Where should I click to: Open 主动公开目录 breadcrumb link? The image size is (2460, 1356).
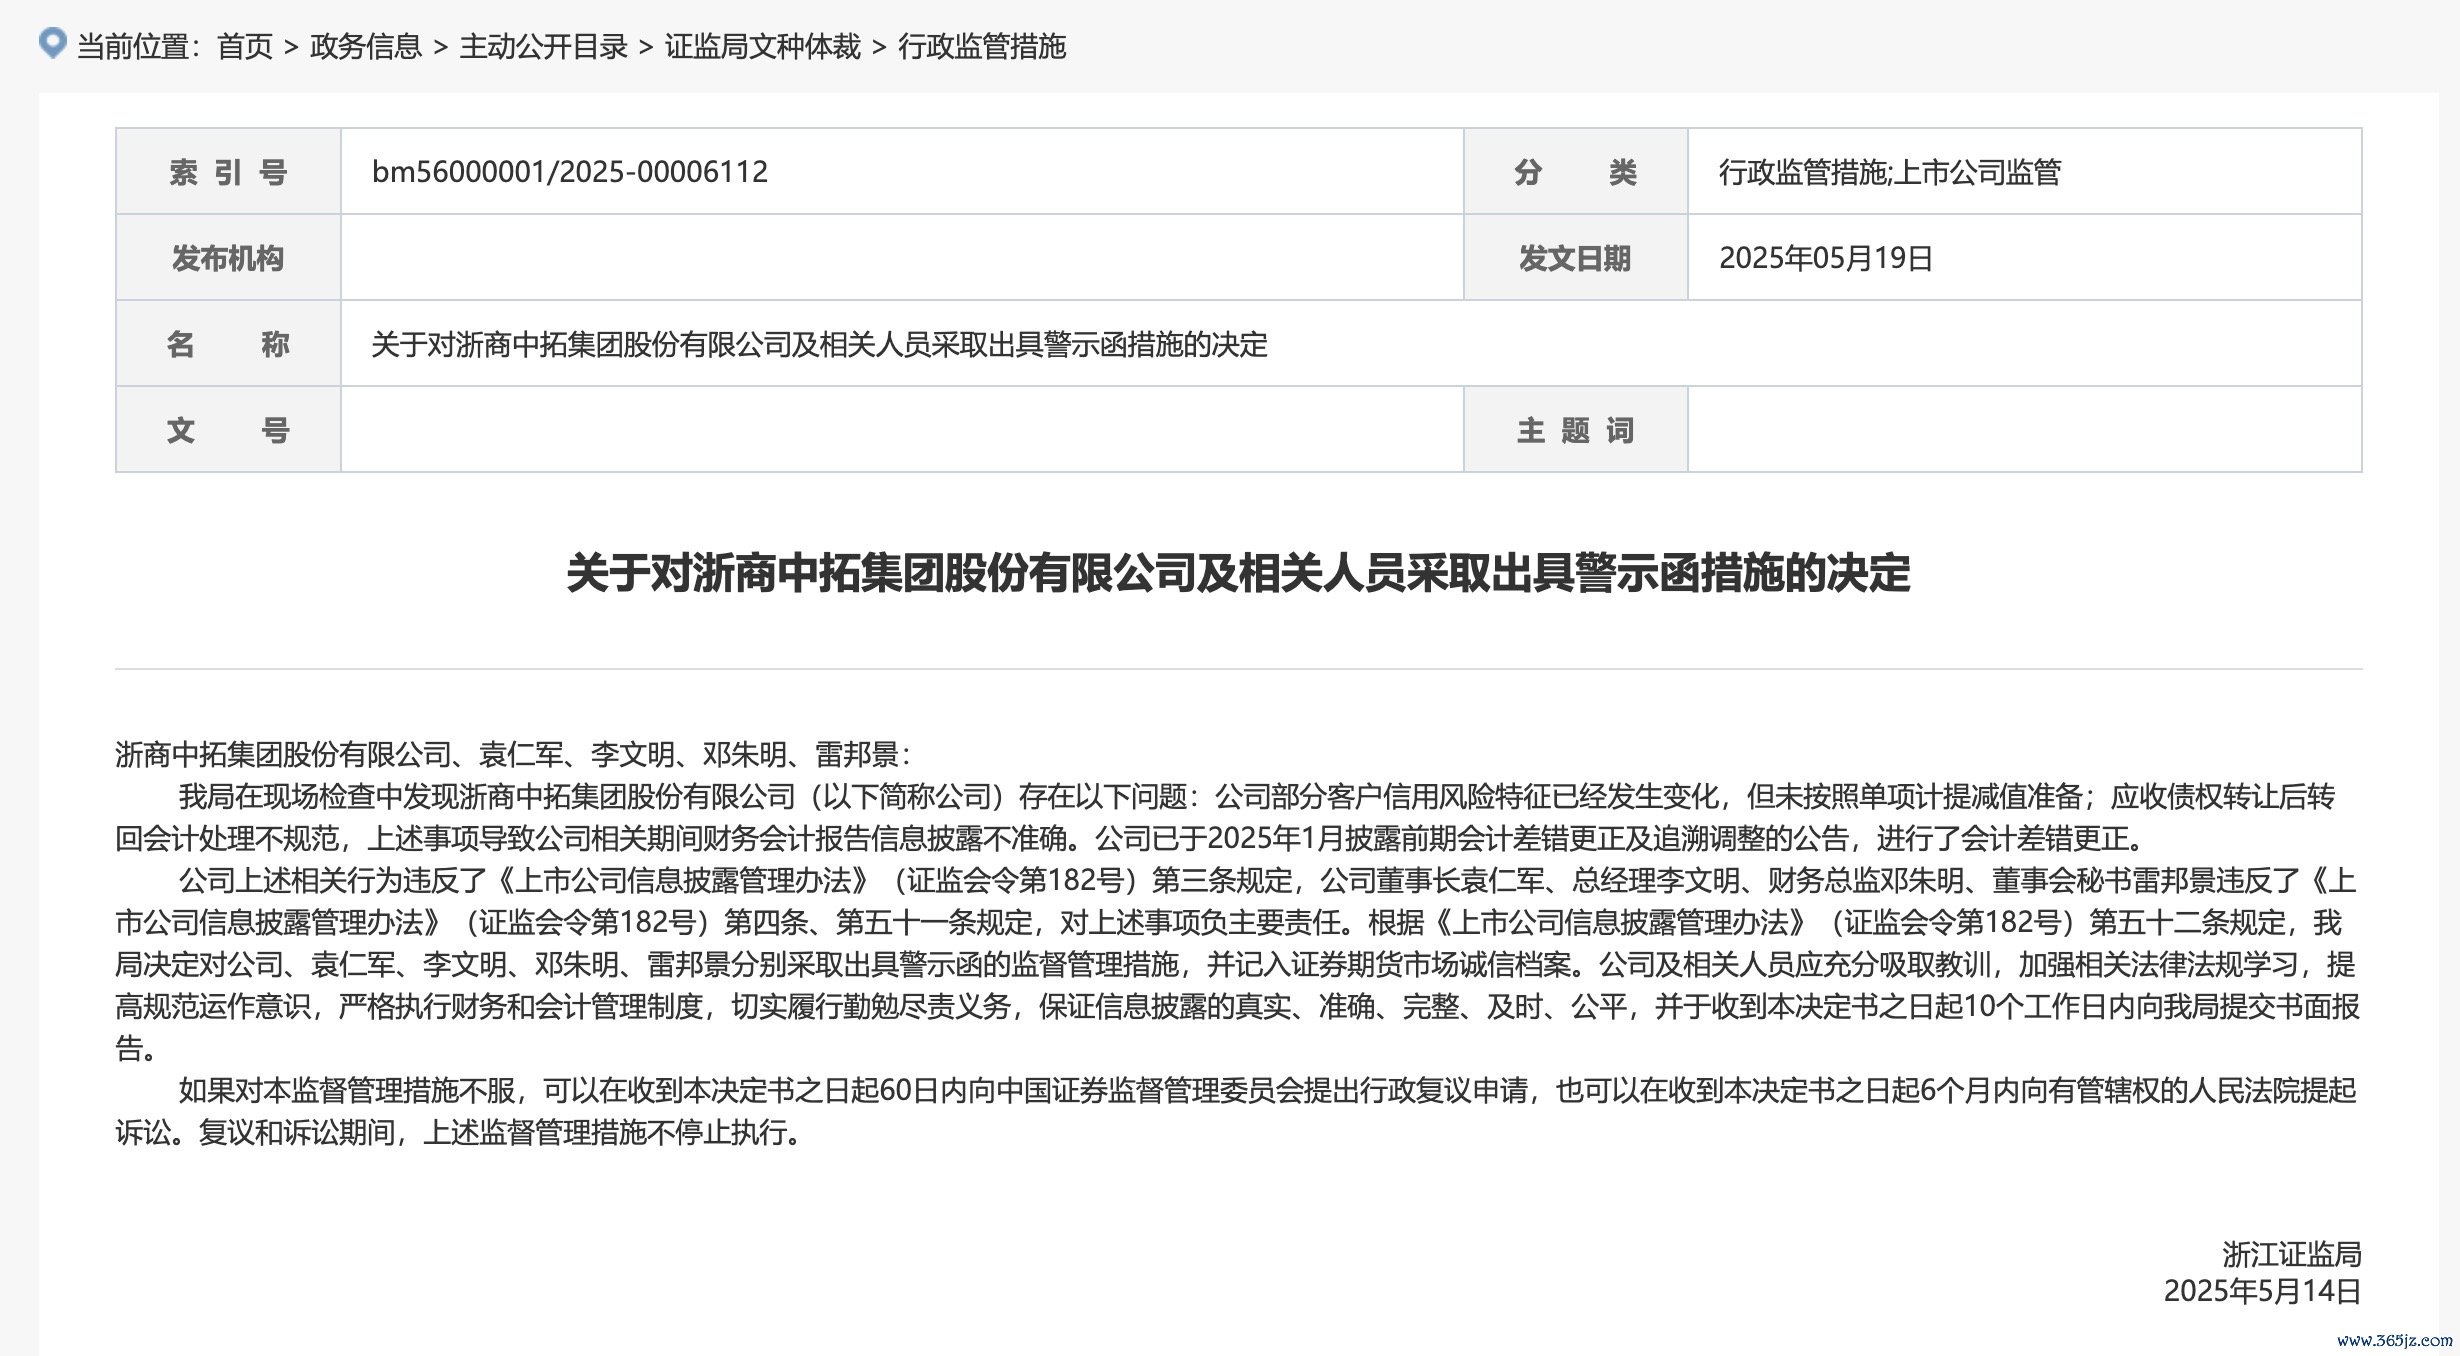(x=543, y=47)
